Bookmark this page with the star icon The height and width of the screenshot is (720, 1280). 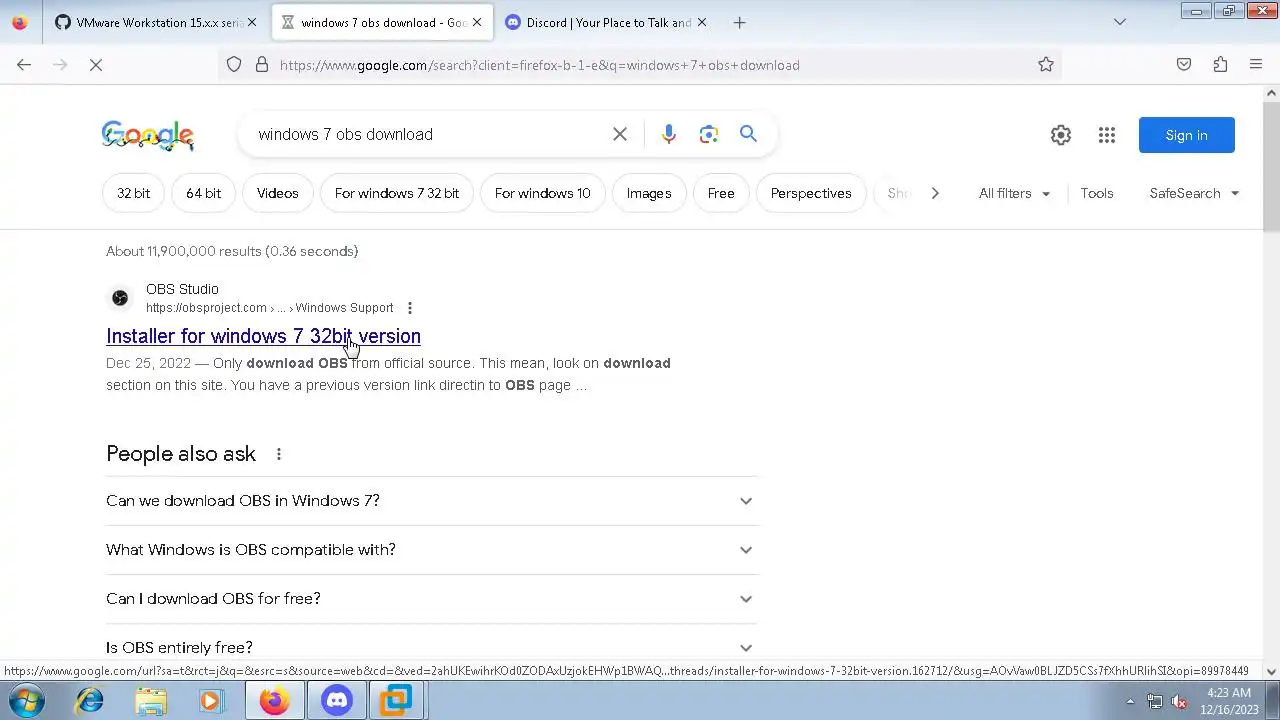(x=1046, y=65)
